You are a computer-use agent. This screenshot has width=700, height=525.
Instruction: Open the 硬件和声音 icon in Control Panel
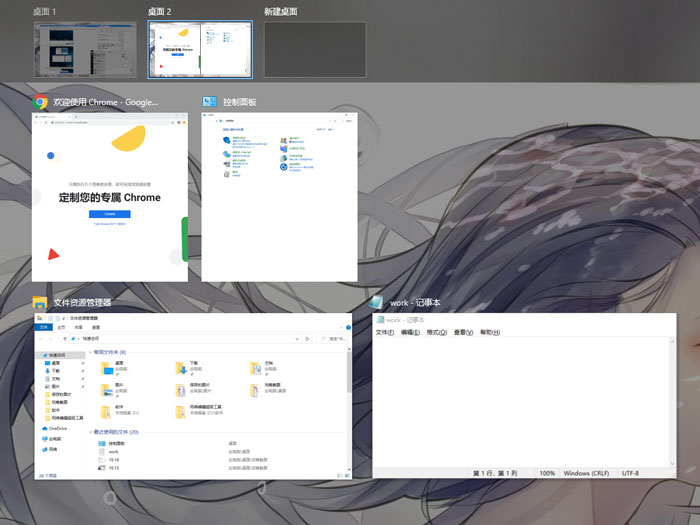point(227,164)
